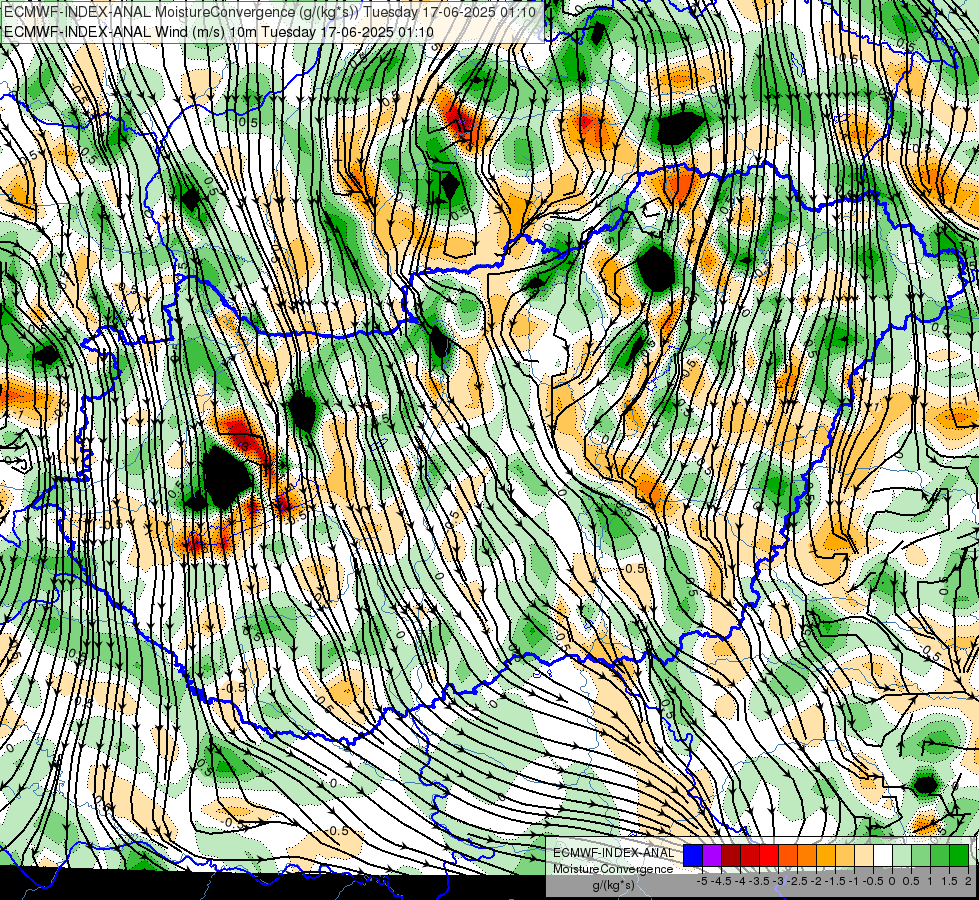Click the MoistureConvergence title line at top
Viewport: 979px width, 900px height.
click(270, 12)
